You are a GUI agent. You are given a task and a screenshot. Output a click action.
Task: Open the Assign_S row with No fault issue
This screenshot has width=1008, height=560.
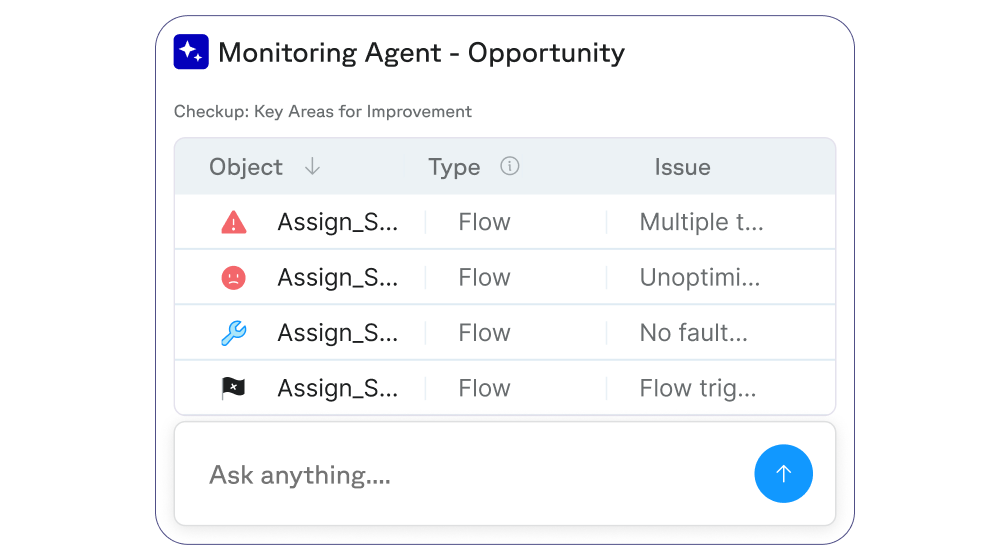coord(337,333)
